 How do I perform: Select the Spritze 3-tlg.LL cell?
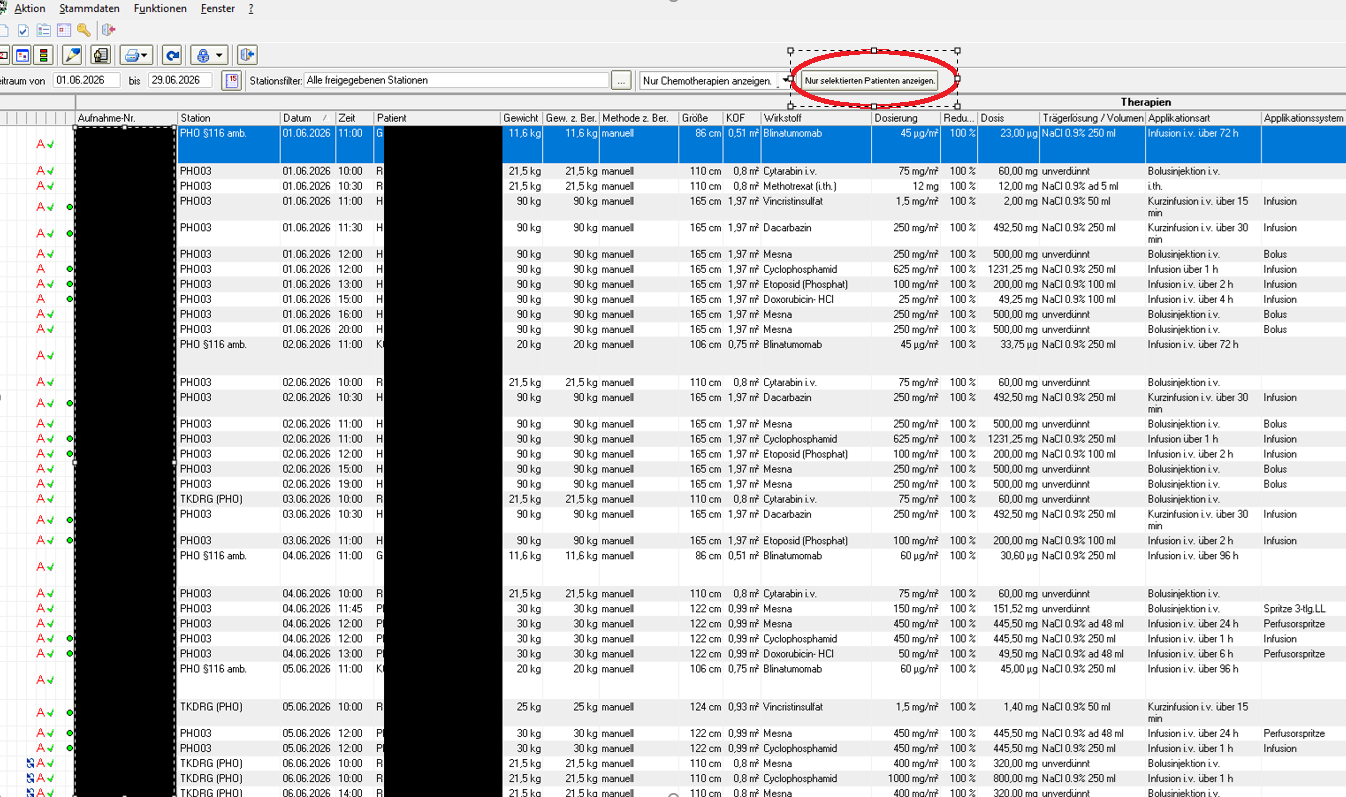[1304, 608]
